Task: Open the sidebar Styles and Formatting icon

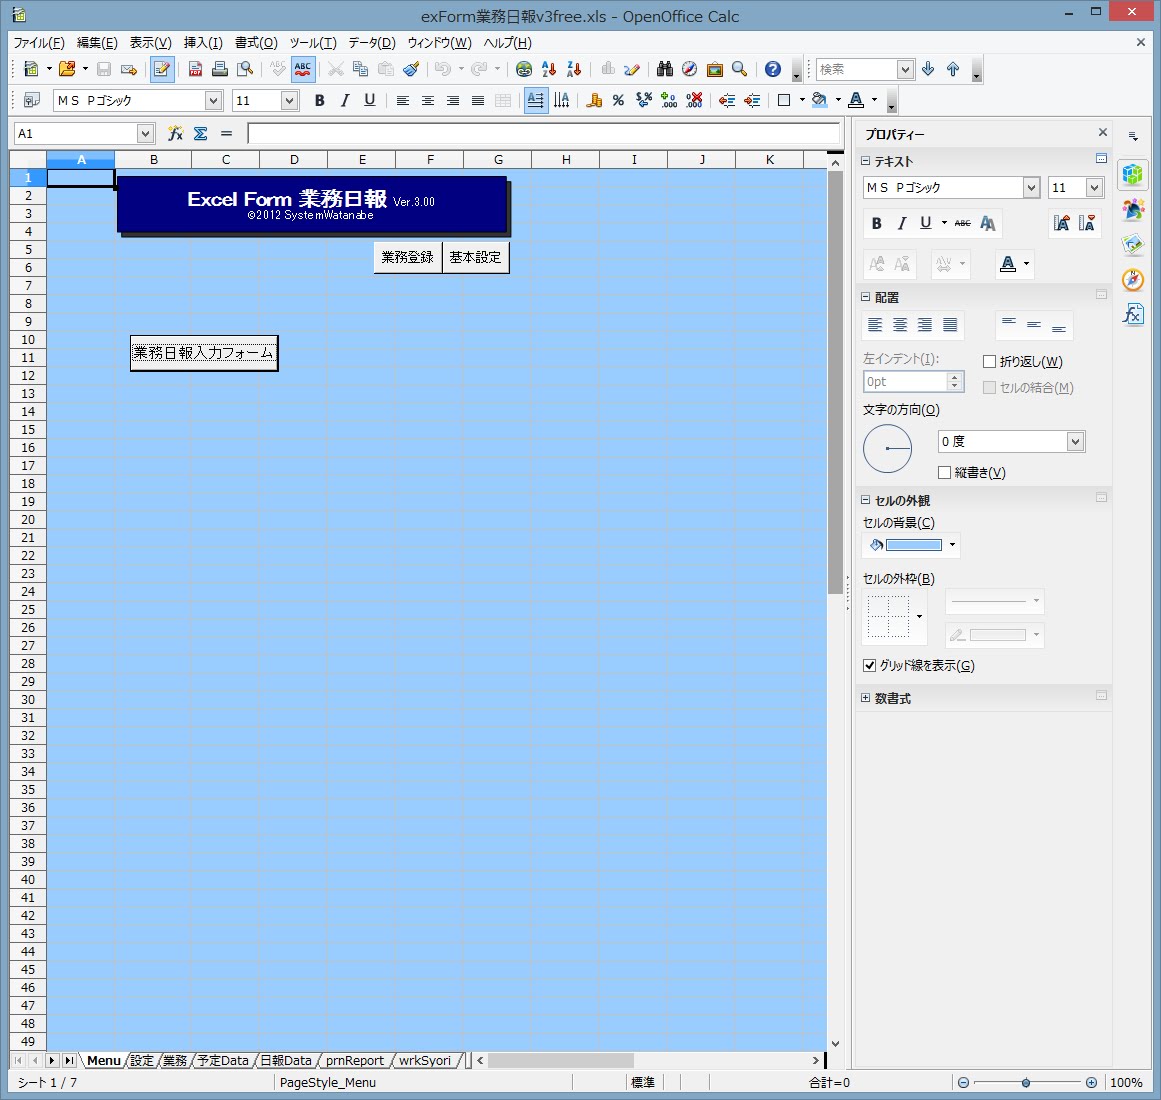Action: (1133, 209)
